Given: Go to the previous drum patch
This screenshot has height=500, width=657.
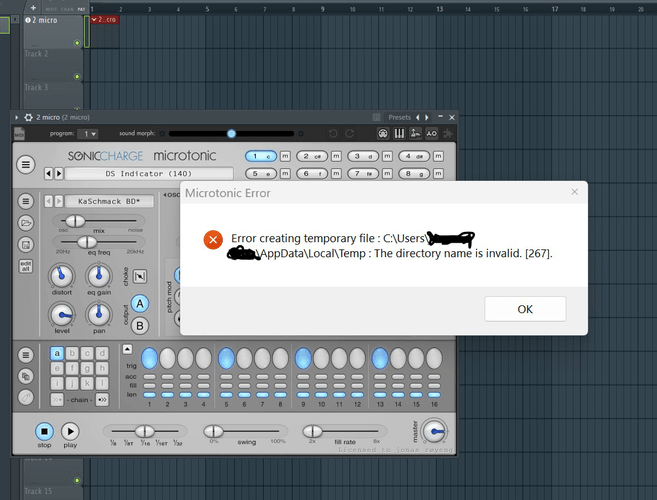Looking at the screenshot, I should point(49,201).
